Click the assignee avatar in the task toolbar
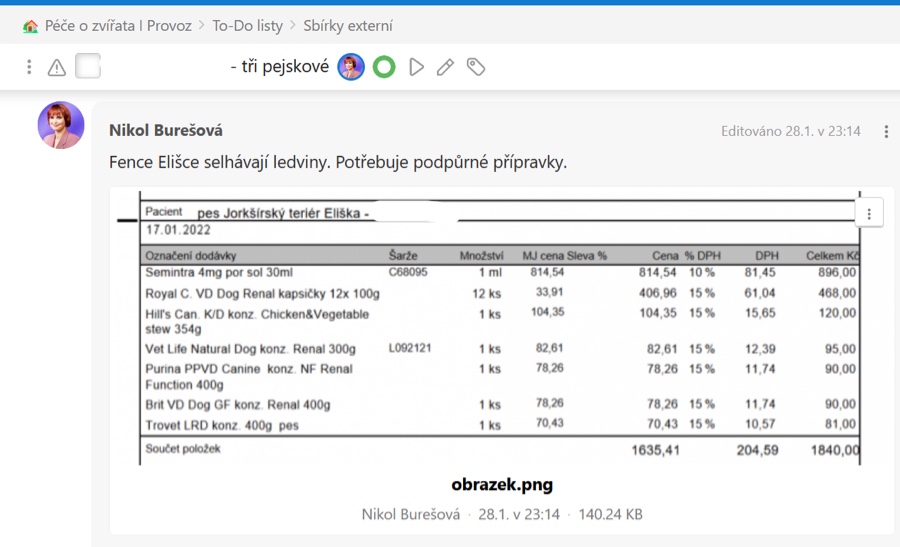900x547 pixels. pyautogui.click(x=351, y=67)
